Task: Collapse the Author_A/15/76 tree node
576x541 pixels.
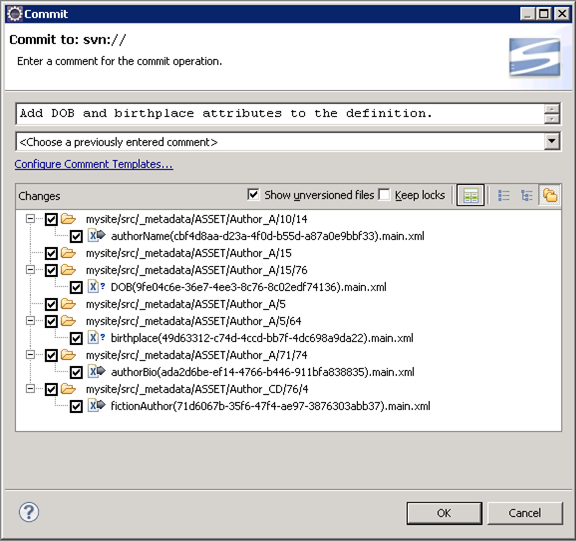Action: 30,270
